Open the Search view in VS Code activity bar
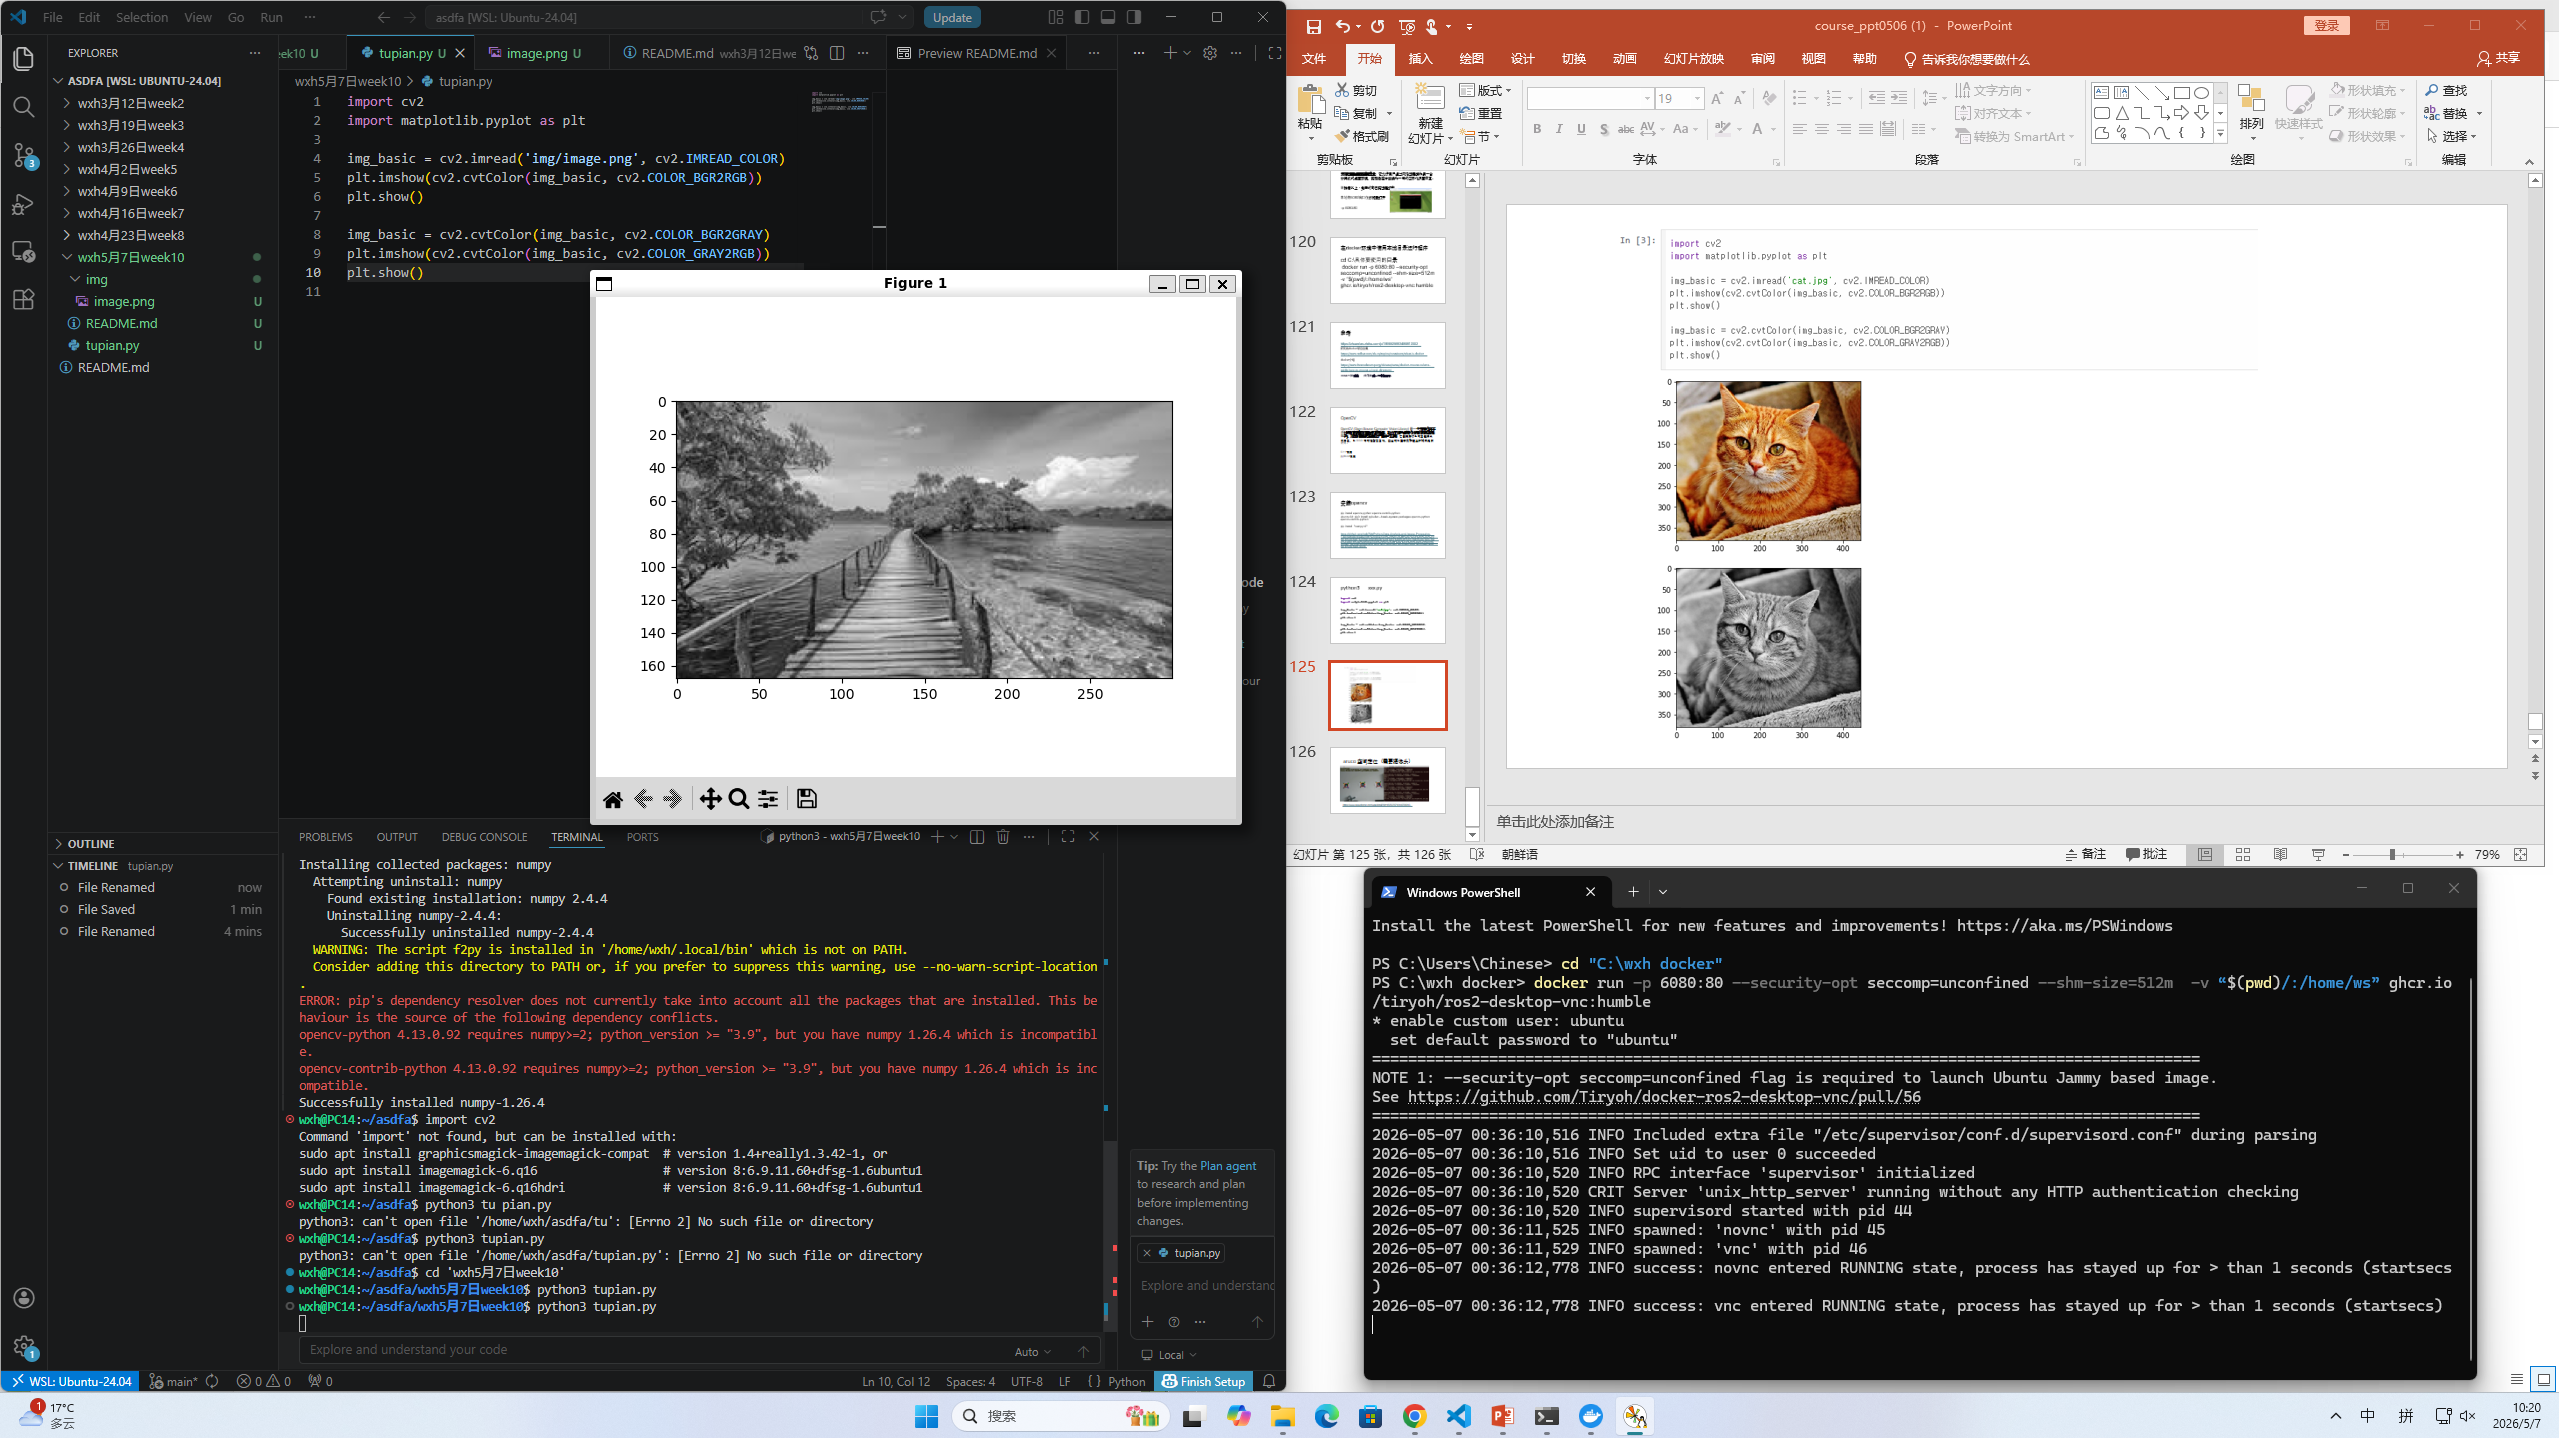This screenshot has width=2559, height=1438. (x=24, y=107)
